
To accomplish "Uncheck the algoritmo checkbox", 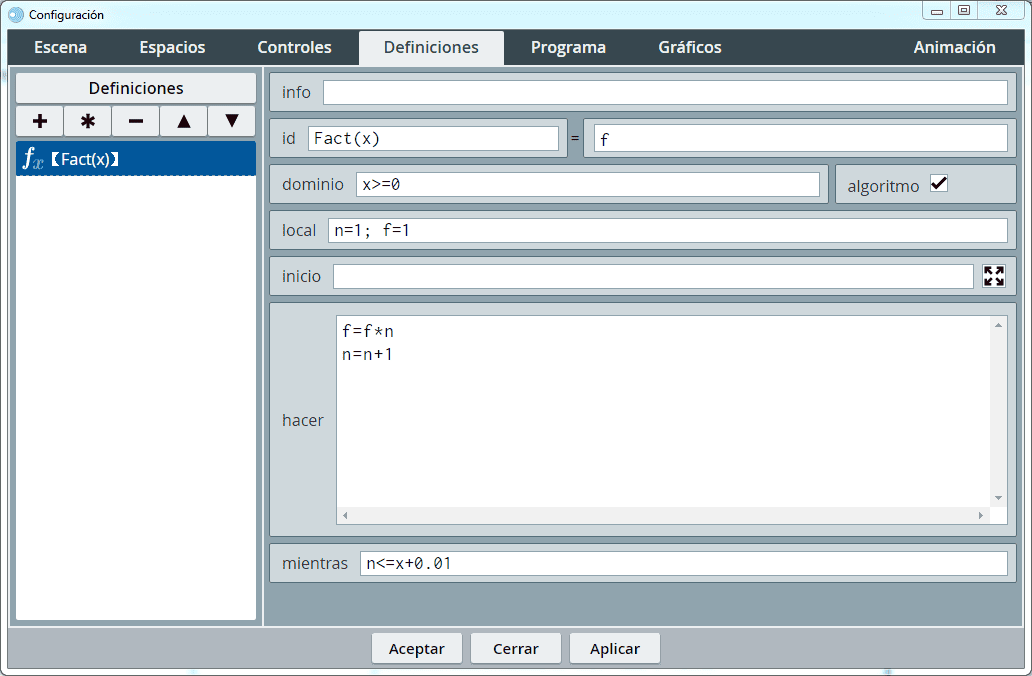I will click(x=938, y=184).
